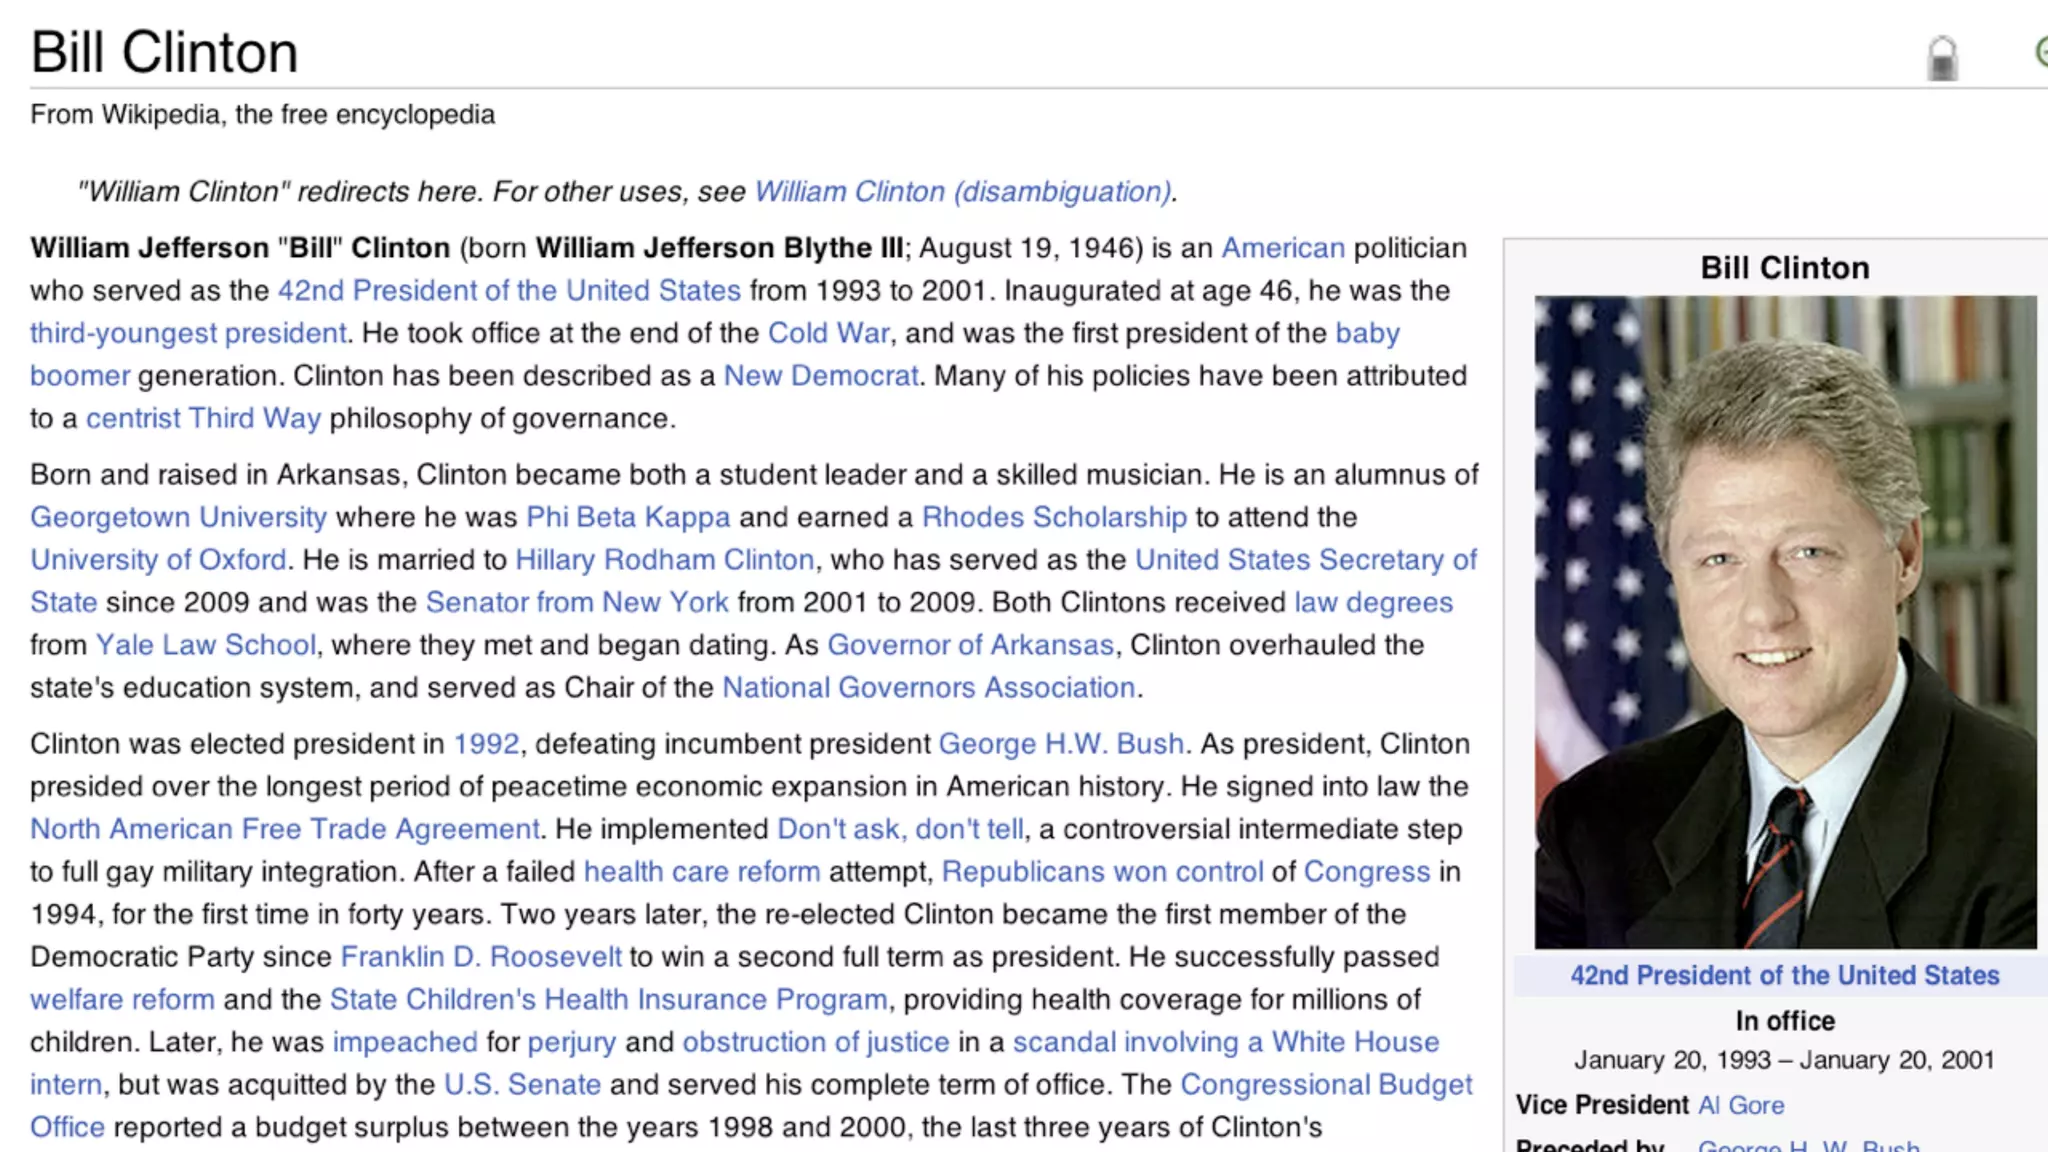This screenshot has width=2048, height=1152.
Task: Click infobox 42nd President of the United States heading
Action: (1784, 975)
